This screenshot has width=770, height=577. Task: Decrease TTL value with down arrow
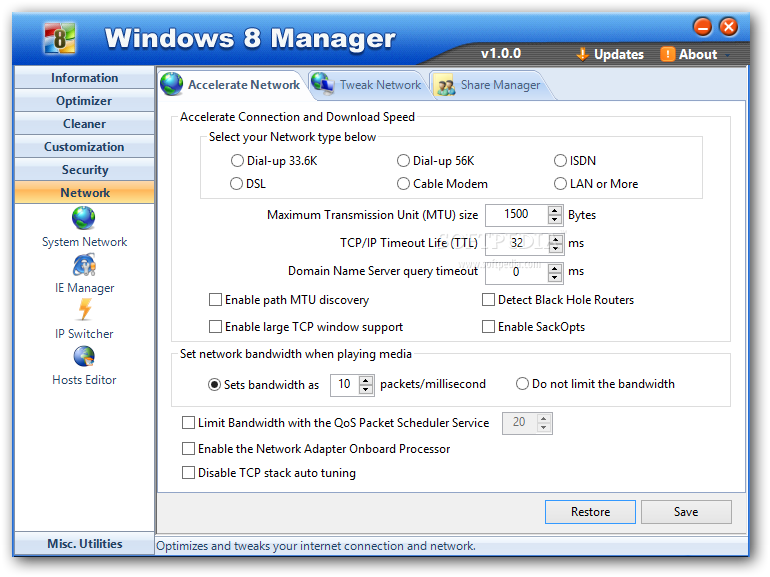tap(555, 248)
